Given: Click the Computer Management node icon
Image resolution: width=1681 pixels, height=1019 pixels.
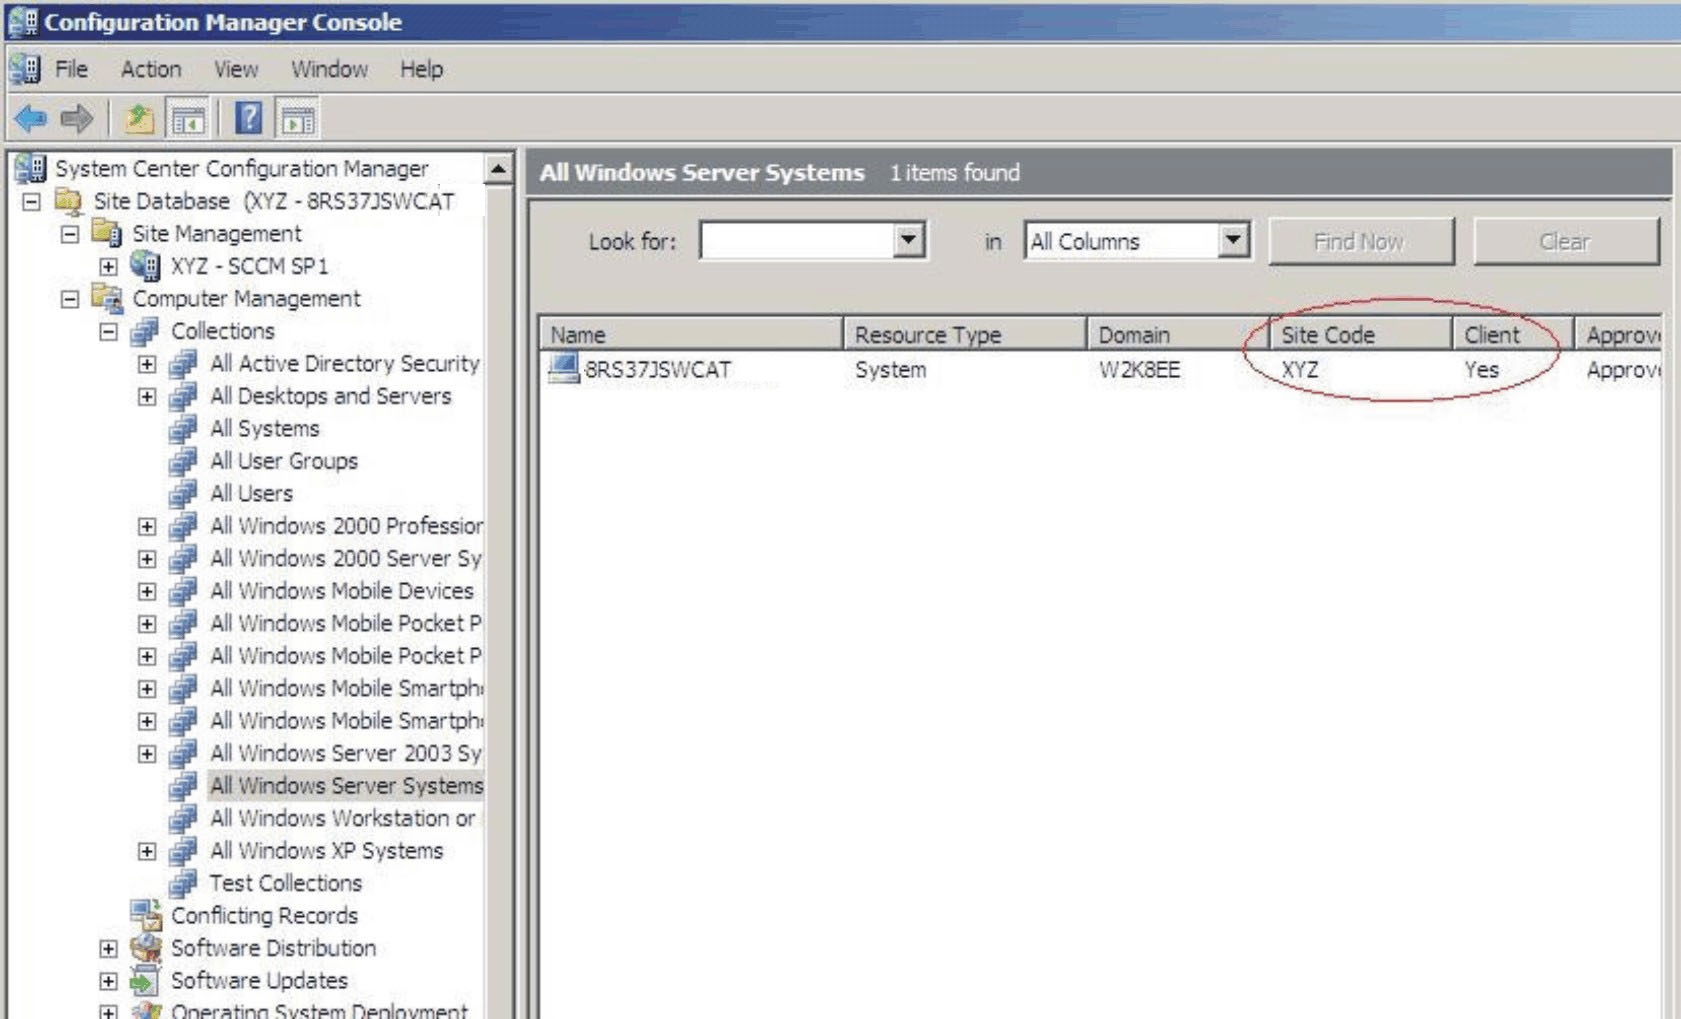Looking at the screenshot, I should point(106,298).
